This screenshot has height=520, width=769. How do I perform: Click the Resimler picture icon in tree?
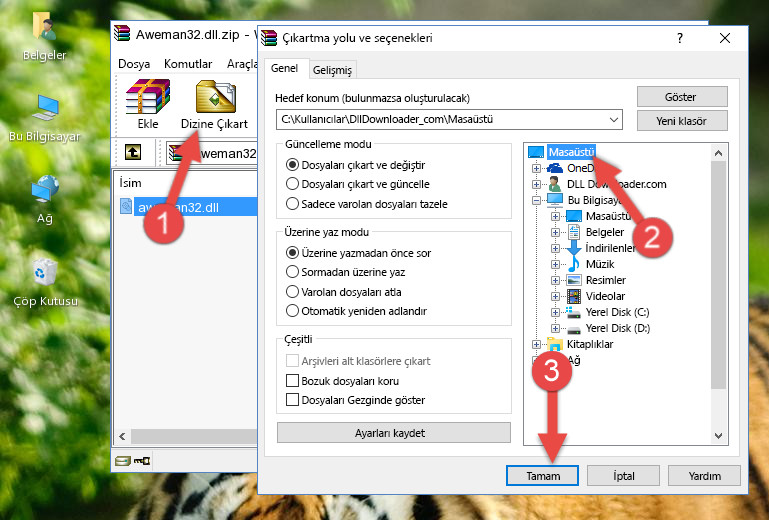click(x=574, y=280)
